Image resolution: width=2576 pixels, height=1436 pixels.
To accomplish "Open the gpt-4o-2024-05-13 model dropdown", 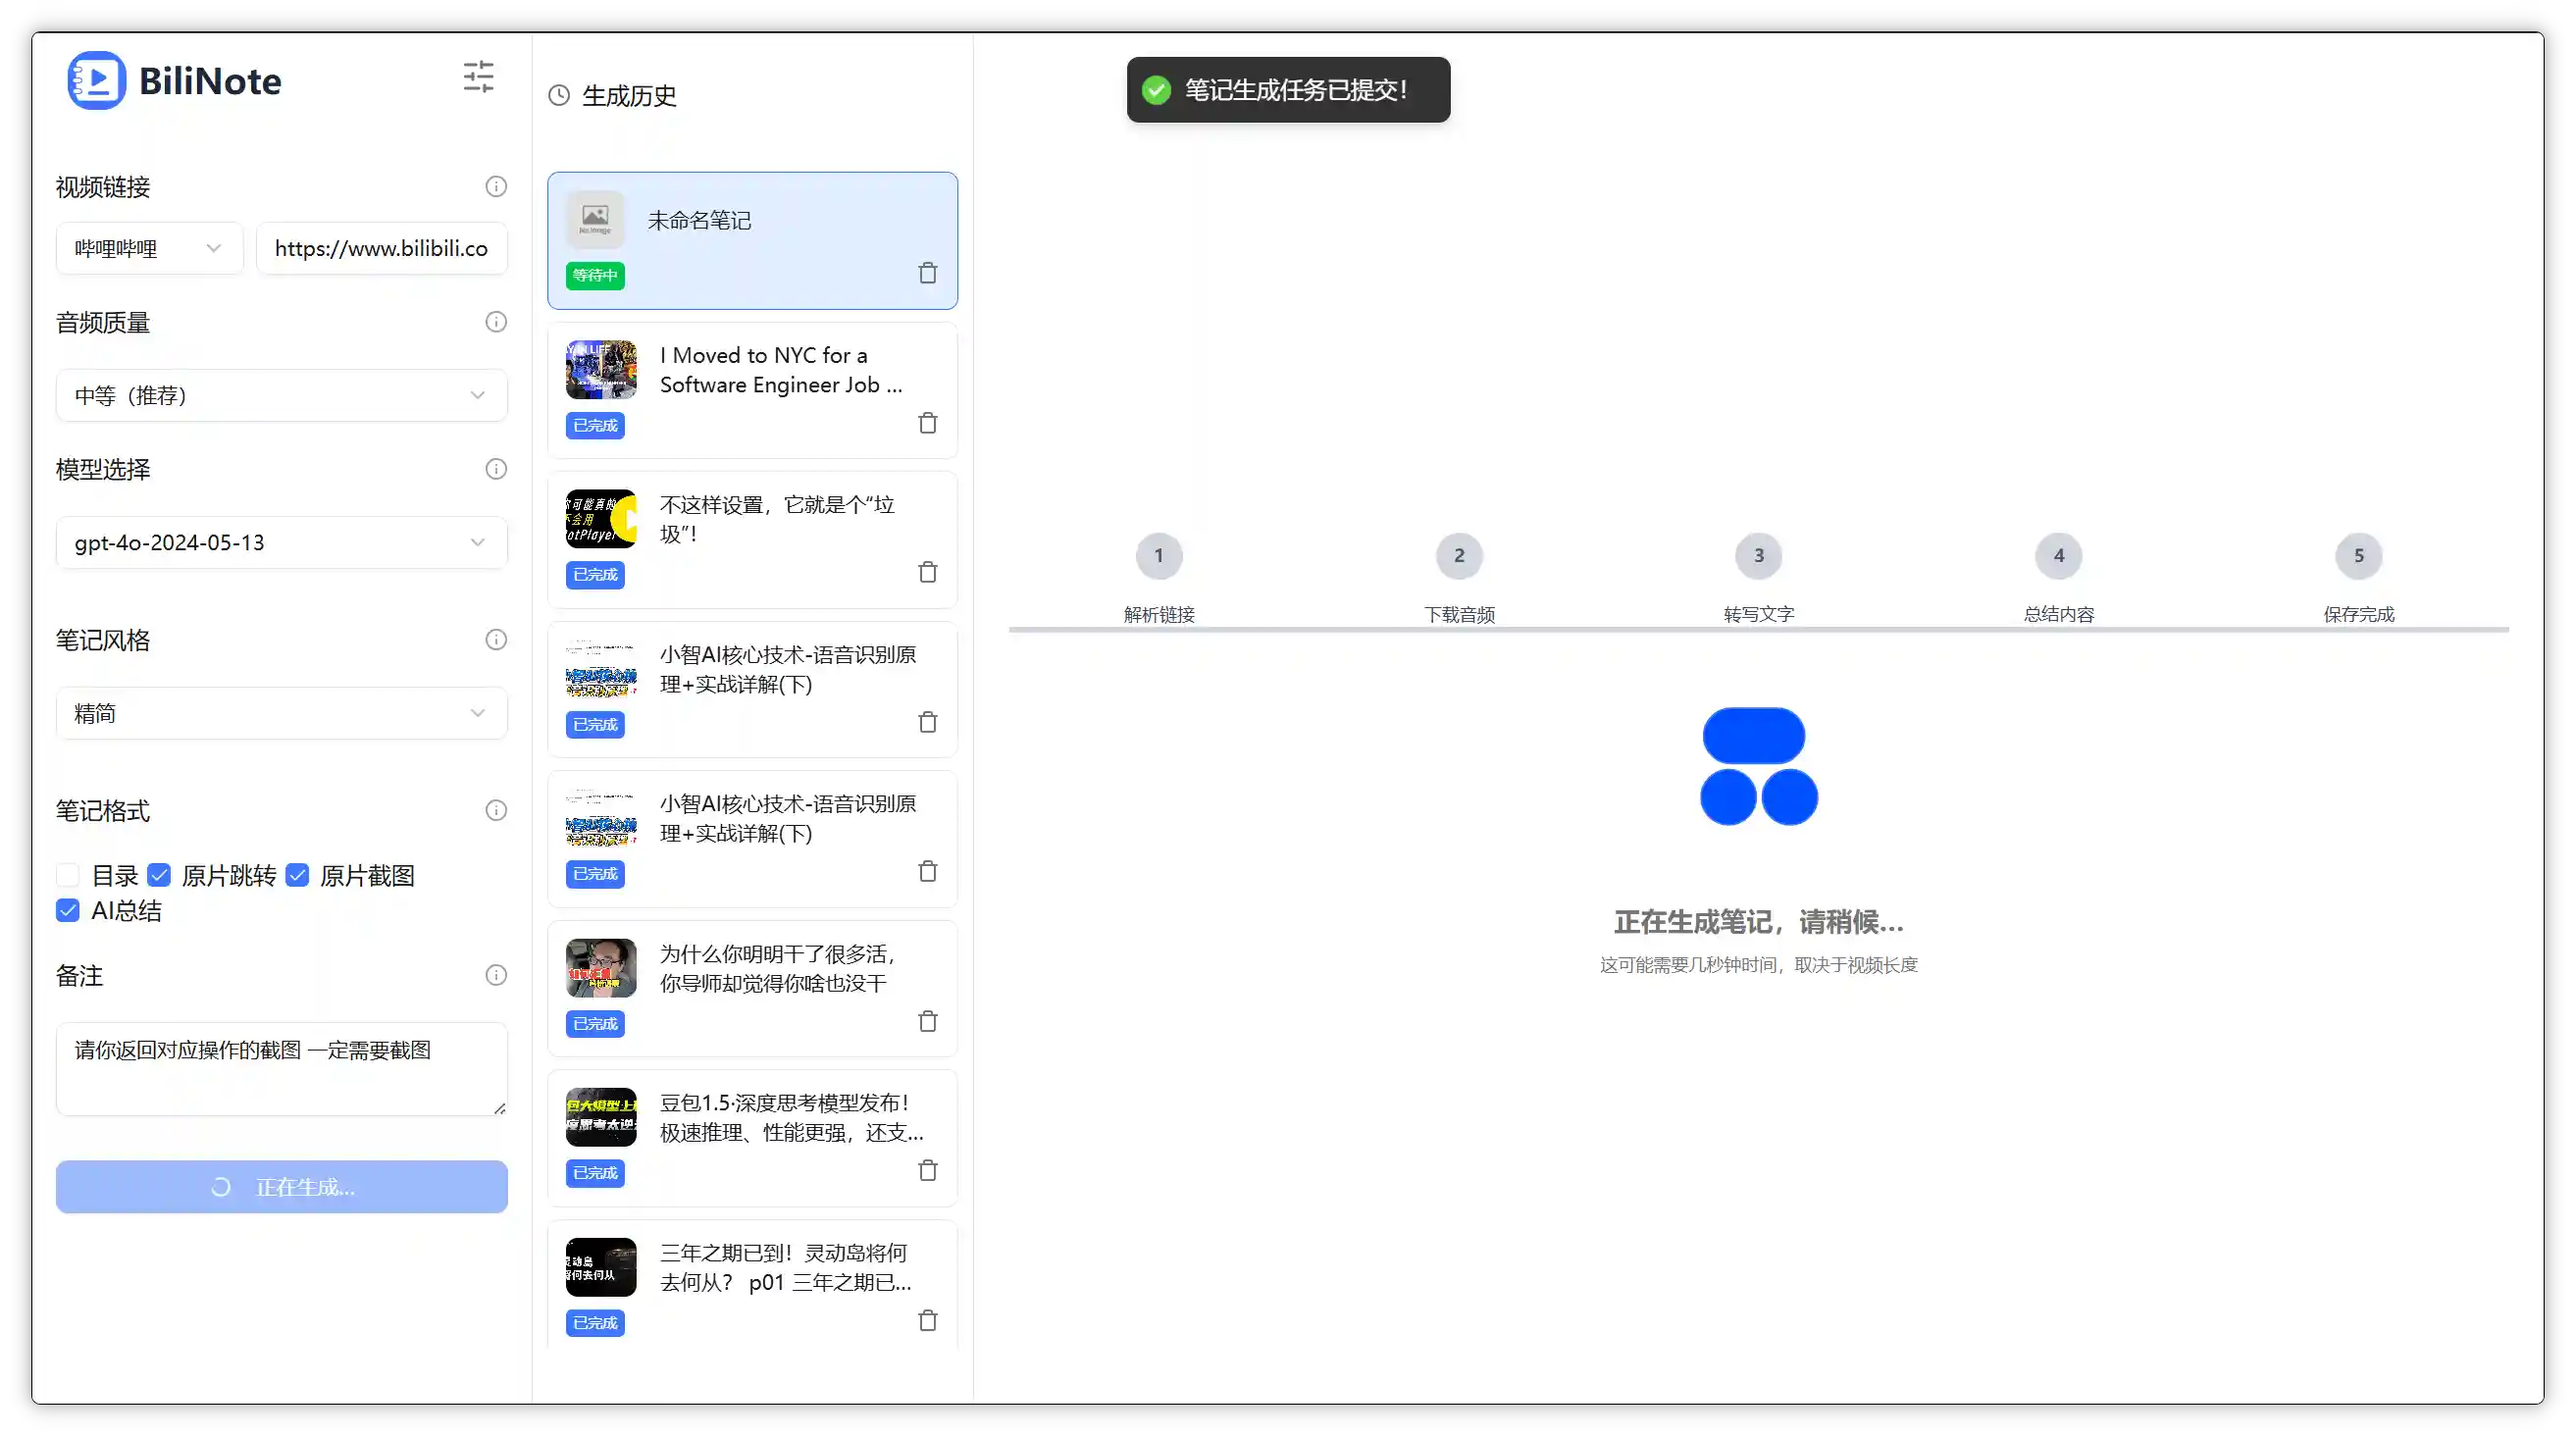I will click(281, 542).
